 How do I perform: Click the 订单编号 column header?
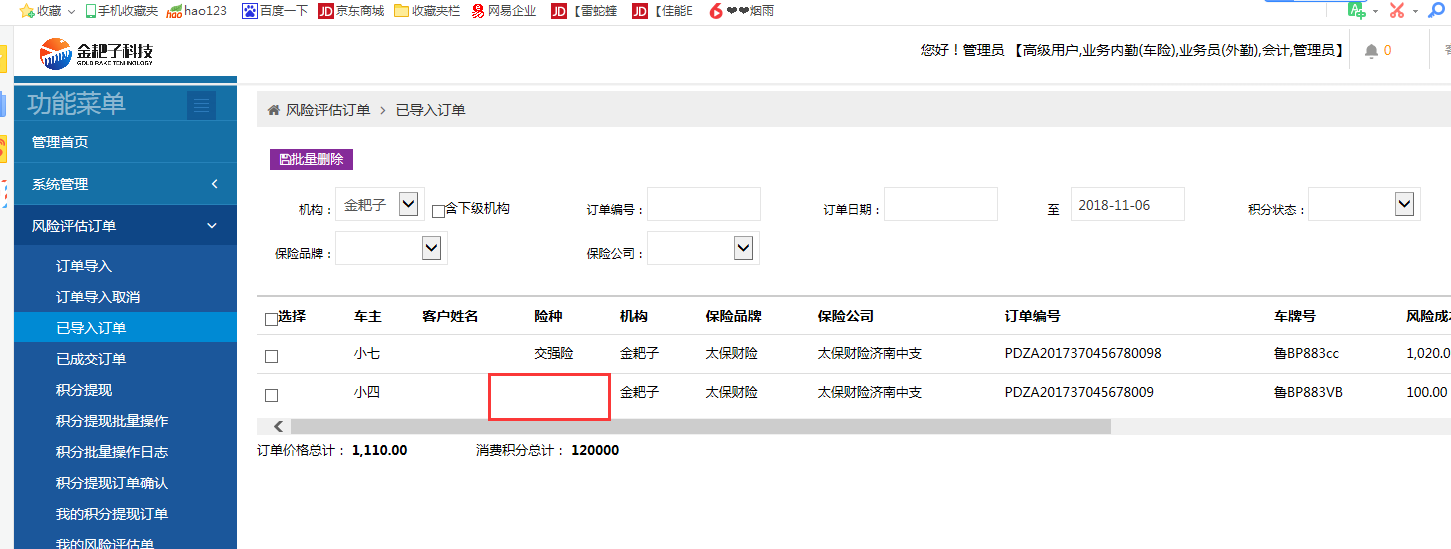[1033, 317]
